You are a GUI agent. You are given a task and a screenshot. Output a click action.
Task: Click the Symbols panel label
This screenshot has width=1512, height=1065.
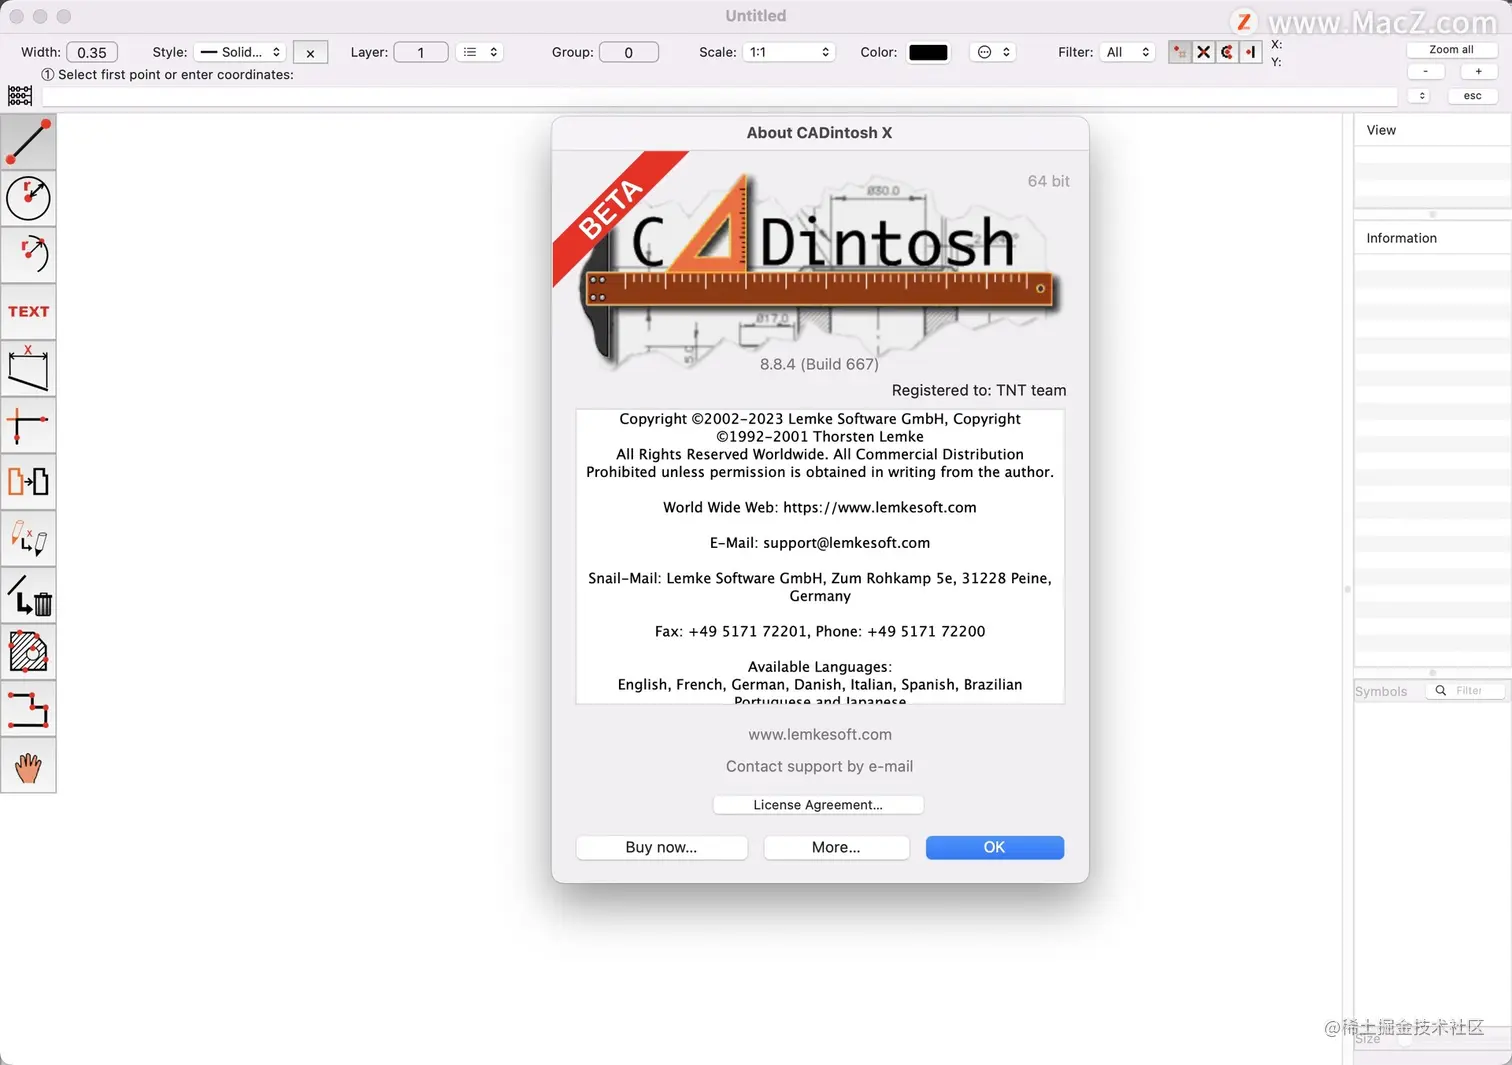[1381, 691]
